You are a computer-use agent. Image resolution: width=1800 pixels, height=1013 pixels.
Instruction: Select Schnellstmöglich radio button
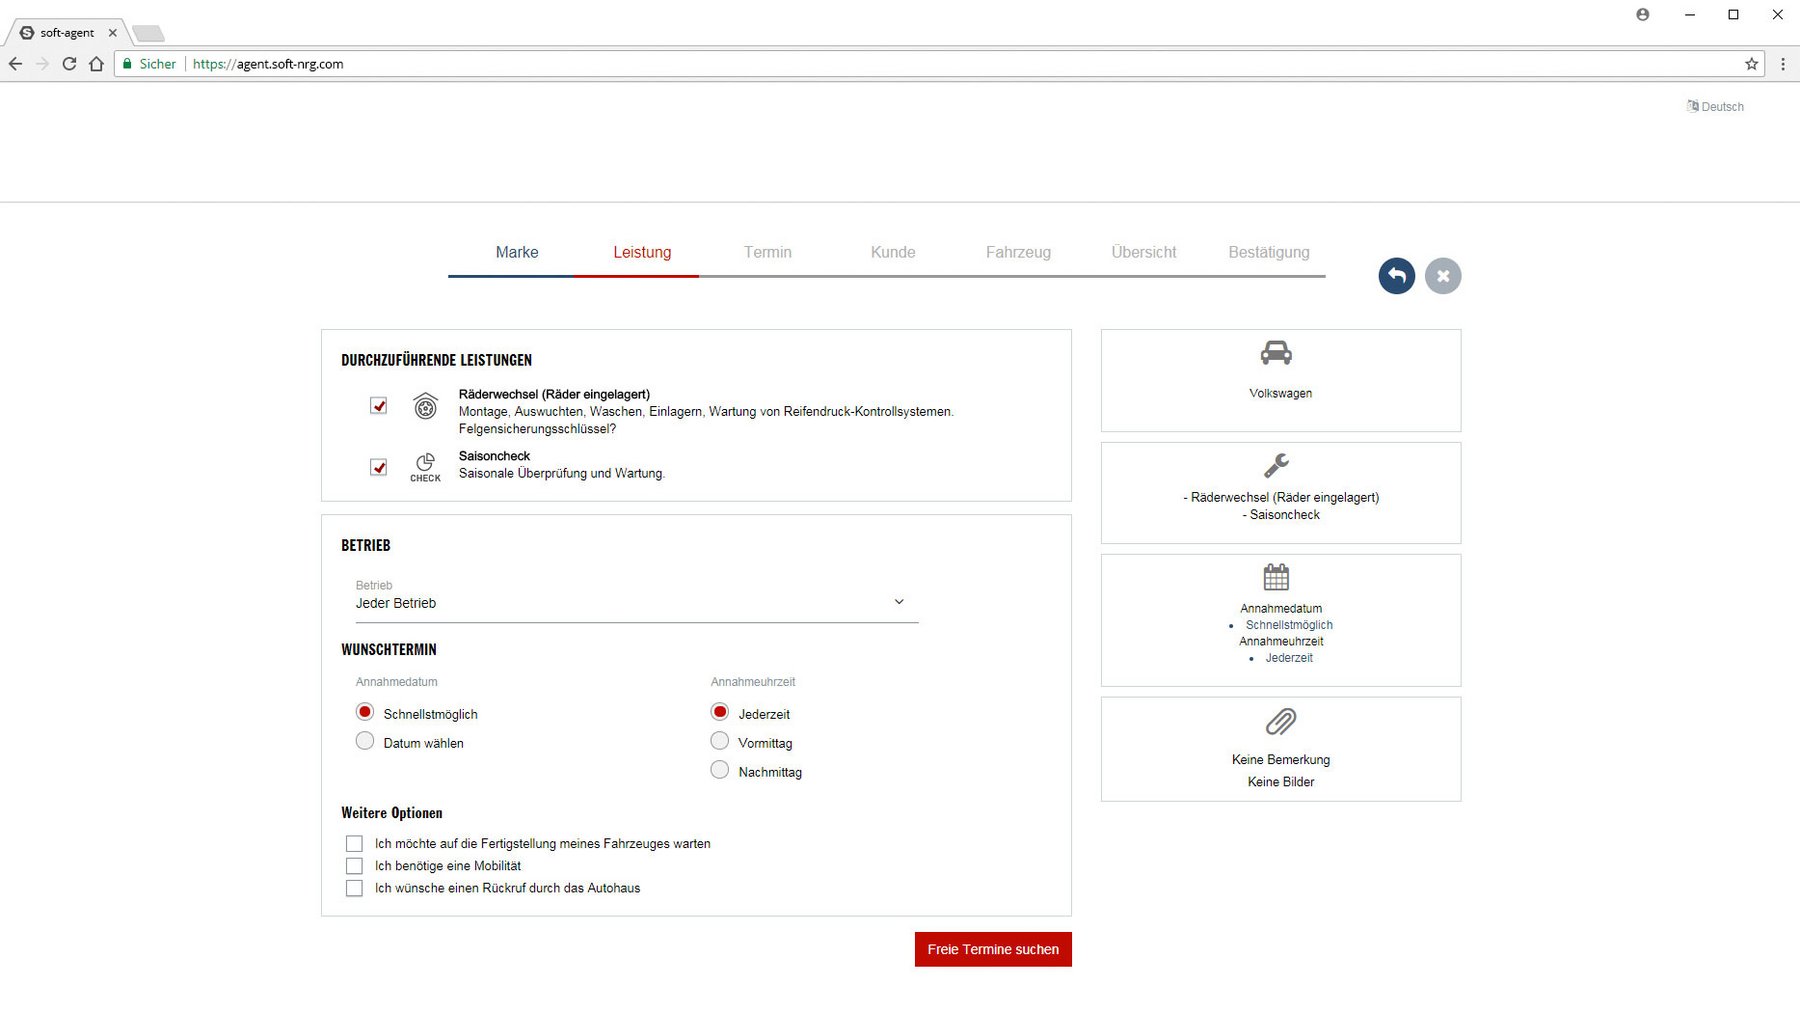365,712
